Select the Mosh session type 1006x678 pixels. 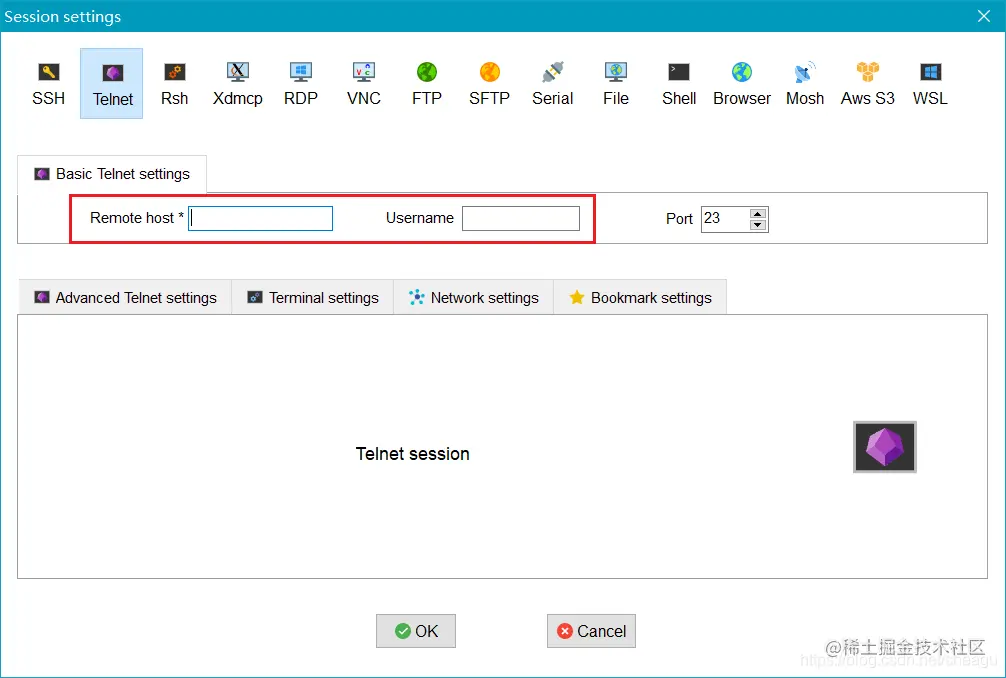pyautogui.click(x=805, y=84)
